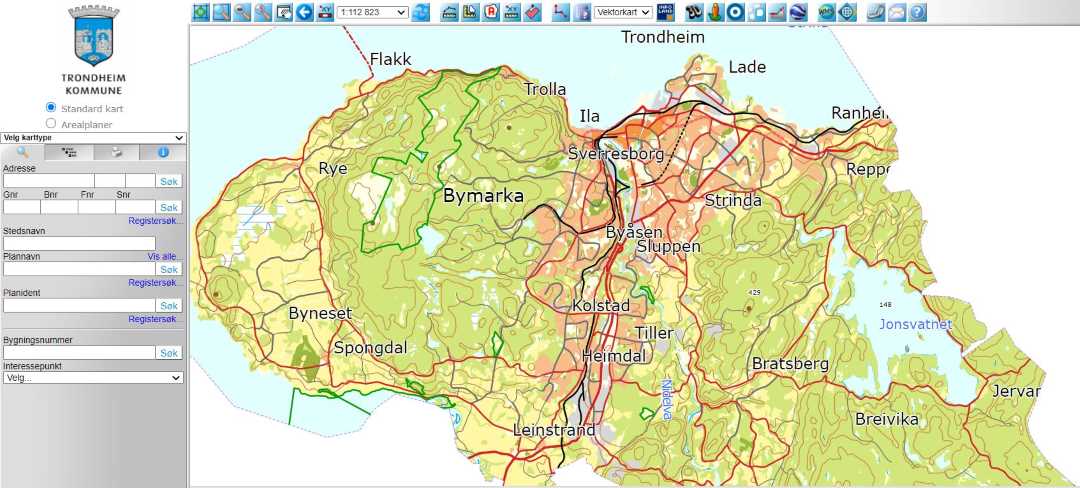Click the Søk button next to Adresse
The height and width of the screenshot is (488, 1080).
(169, 181)
